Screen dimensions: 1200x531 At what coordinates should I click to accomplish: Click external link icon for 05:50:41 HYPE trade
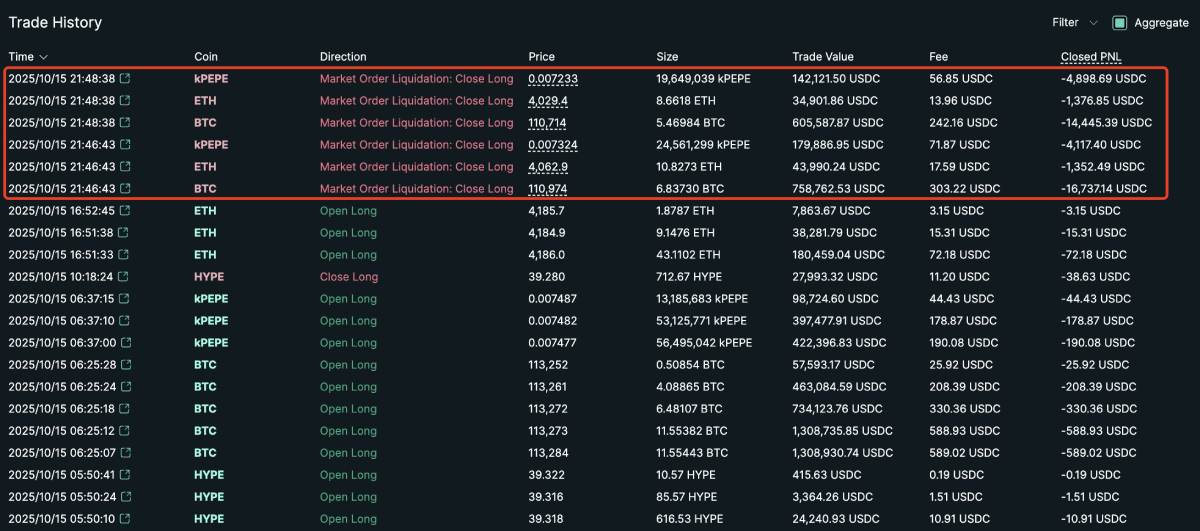click(125, 475)
